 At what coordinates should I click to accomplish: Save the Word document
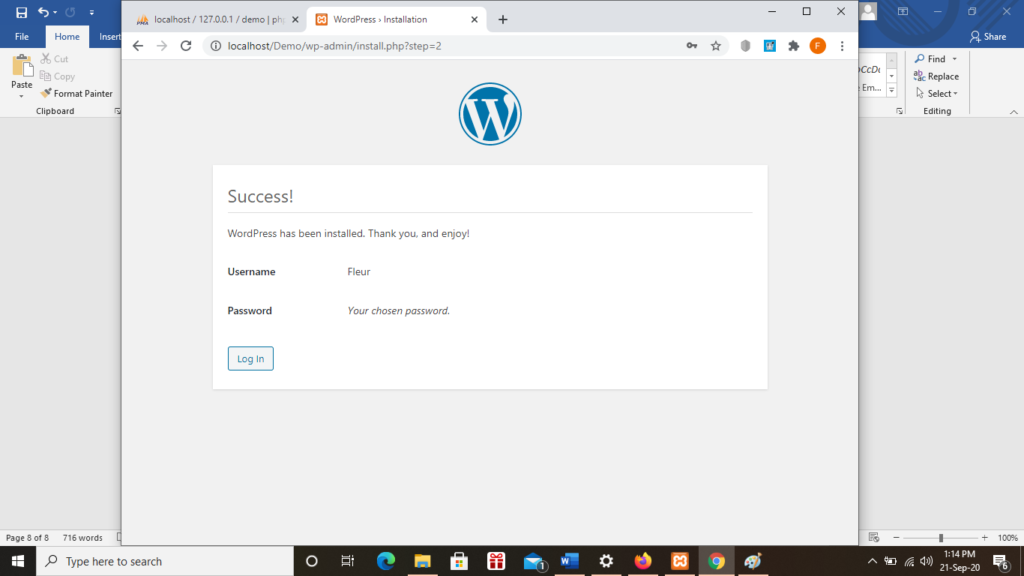pyautogui.click(x=21, y=12)
